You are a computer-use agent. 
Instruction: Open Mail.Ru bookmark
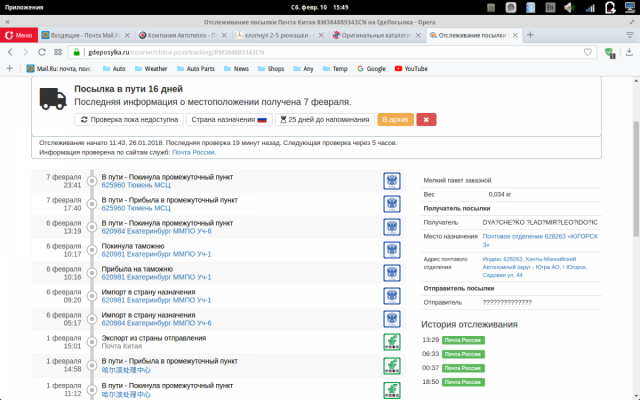tap(59, 69)
